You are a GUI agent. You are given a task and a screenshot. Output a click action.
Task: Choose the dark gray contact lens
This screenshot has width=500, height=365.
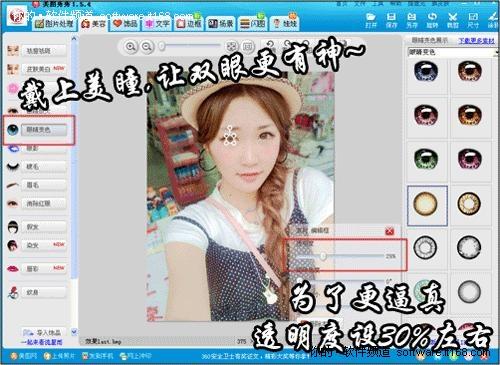pyautogui.click(x=469, y=247)
